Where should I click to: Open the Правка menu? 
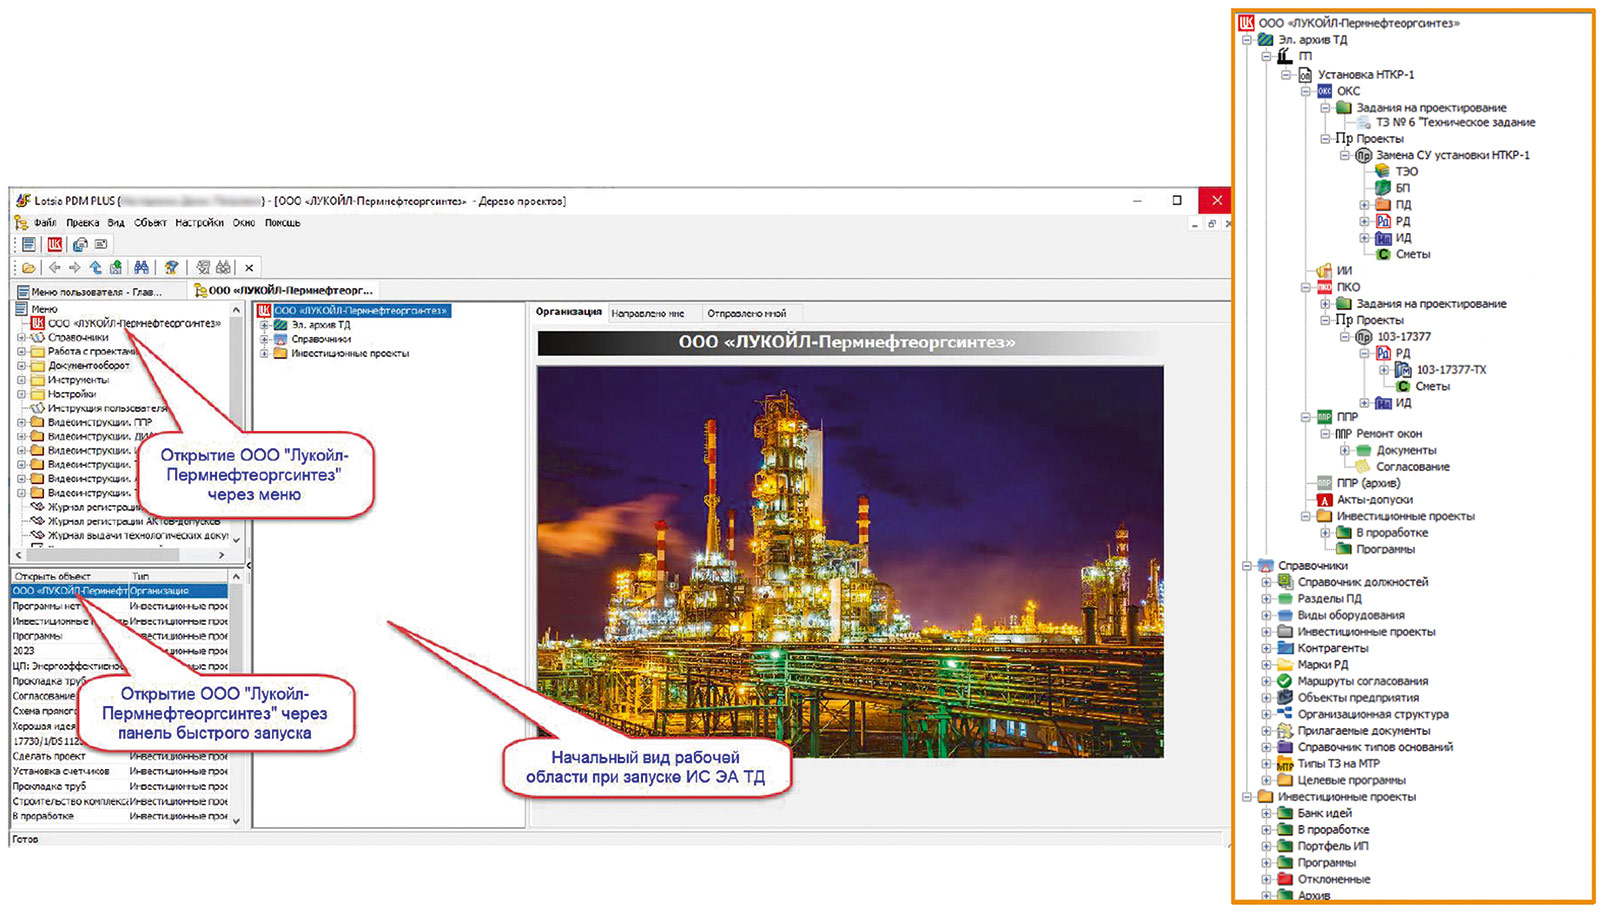pyautogui.click(x=83, y=223)
